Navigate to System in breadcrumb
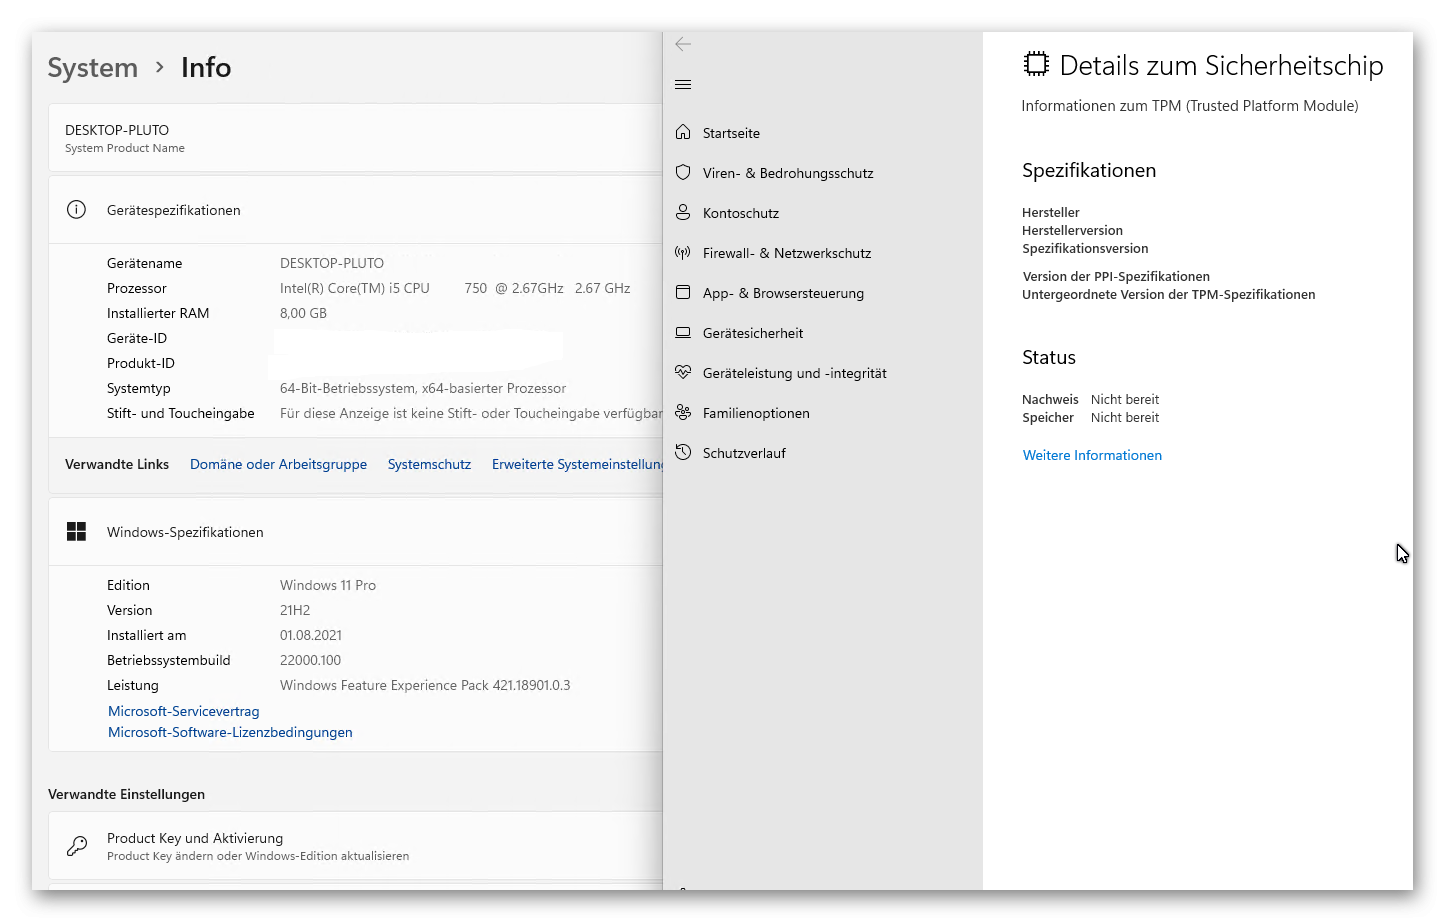The image size is (1445, 922). (x=93, y=68)
